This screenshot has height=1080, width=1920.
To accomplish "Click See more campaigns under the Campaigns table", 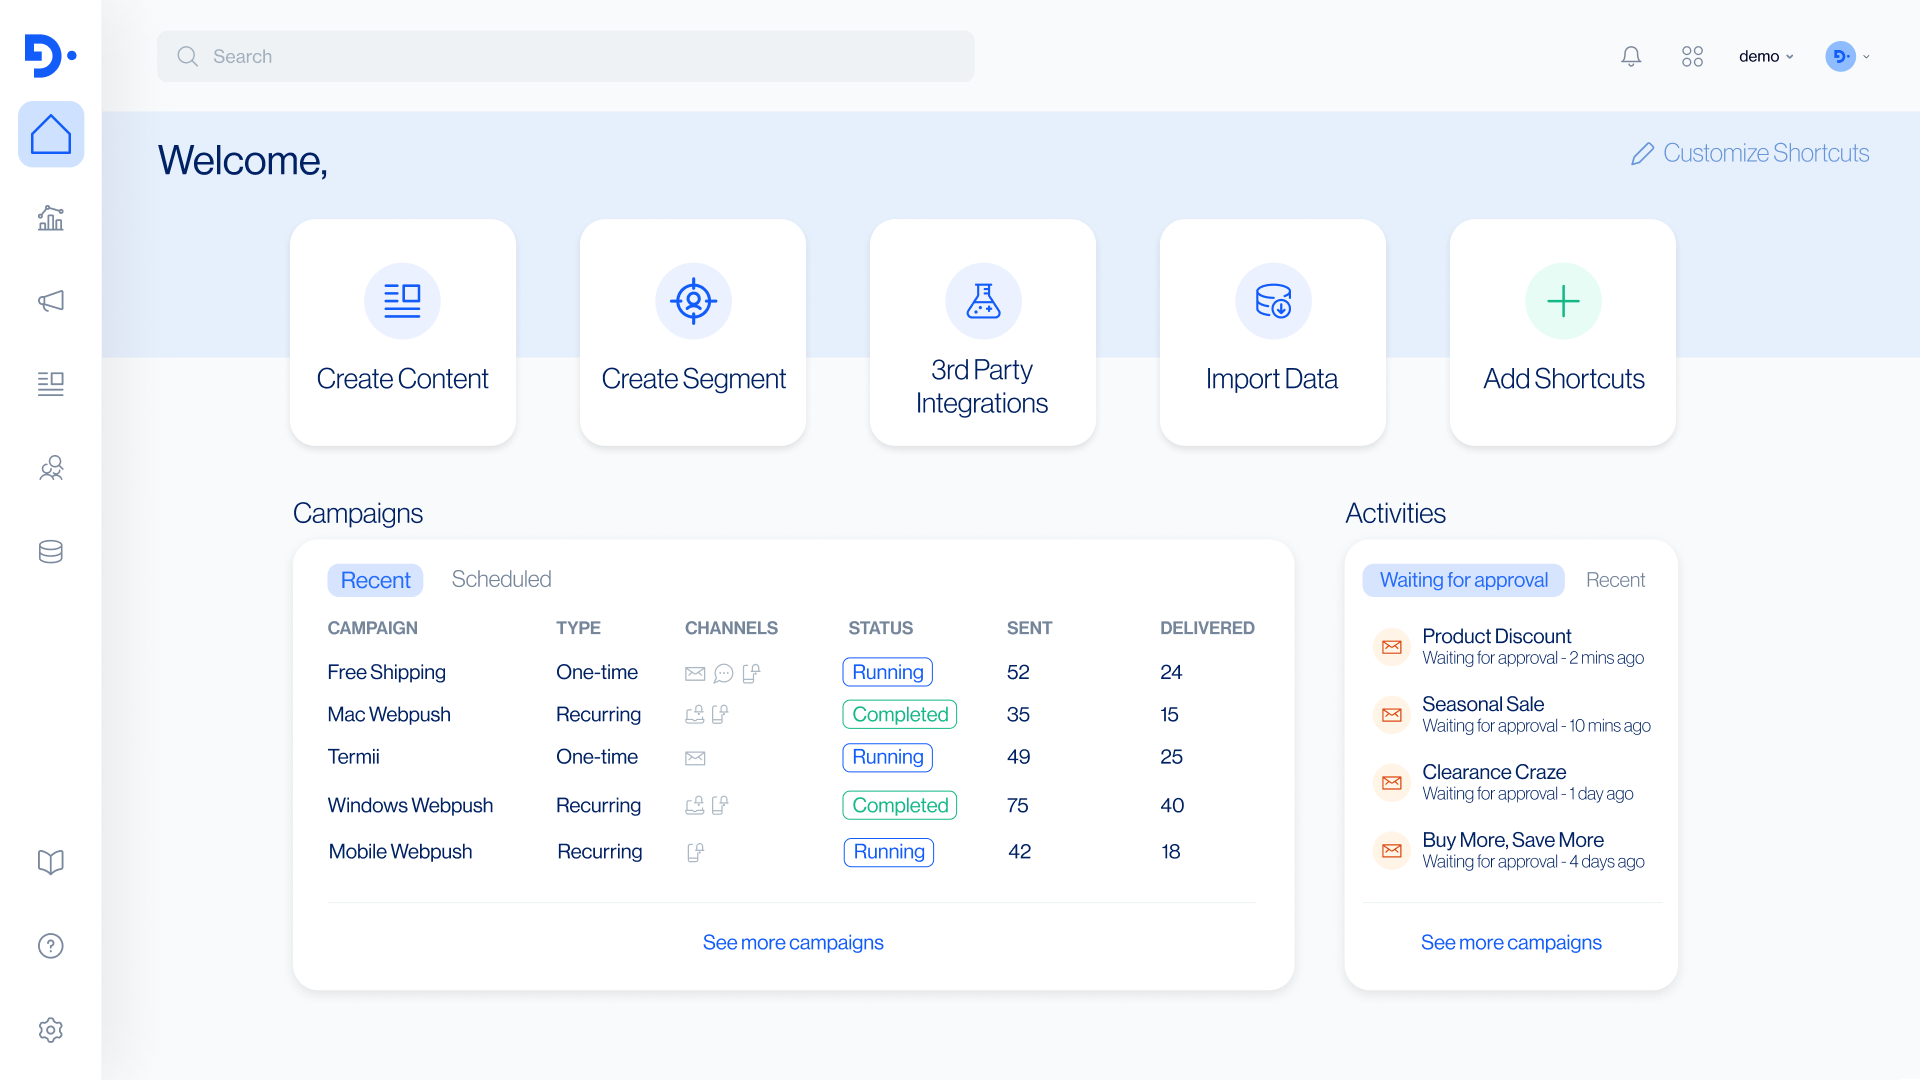I will click(793, 942).
